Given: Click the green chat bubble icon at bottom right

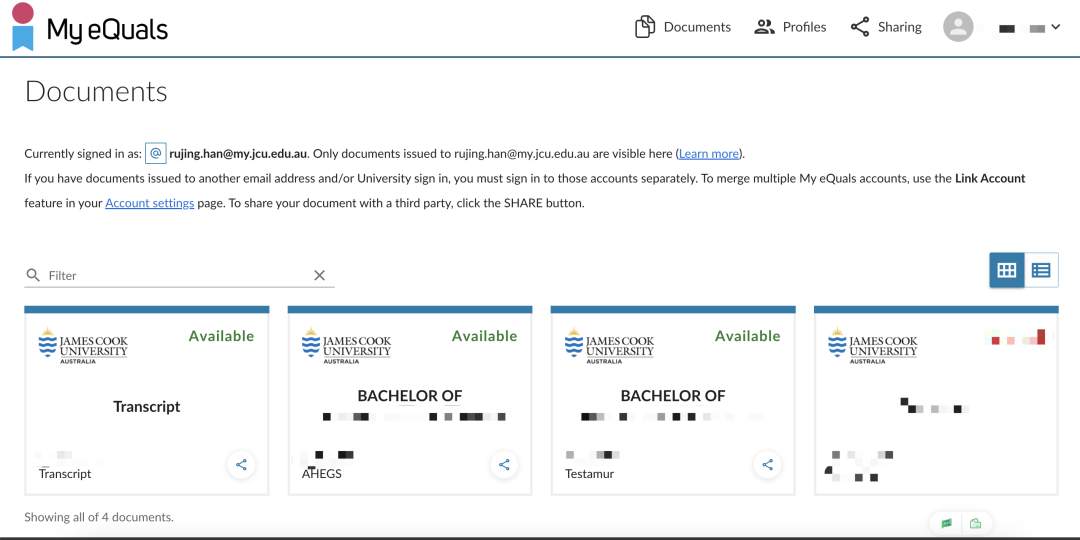Looking at the screenshot, I should pos(946,523).
